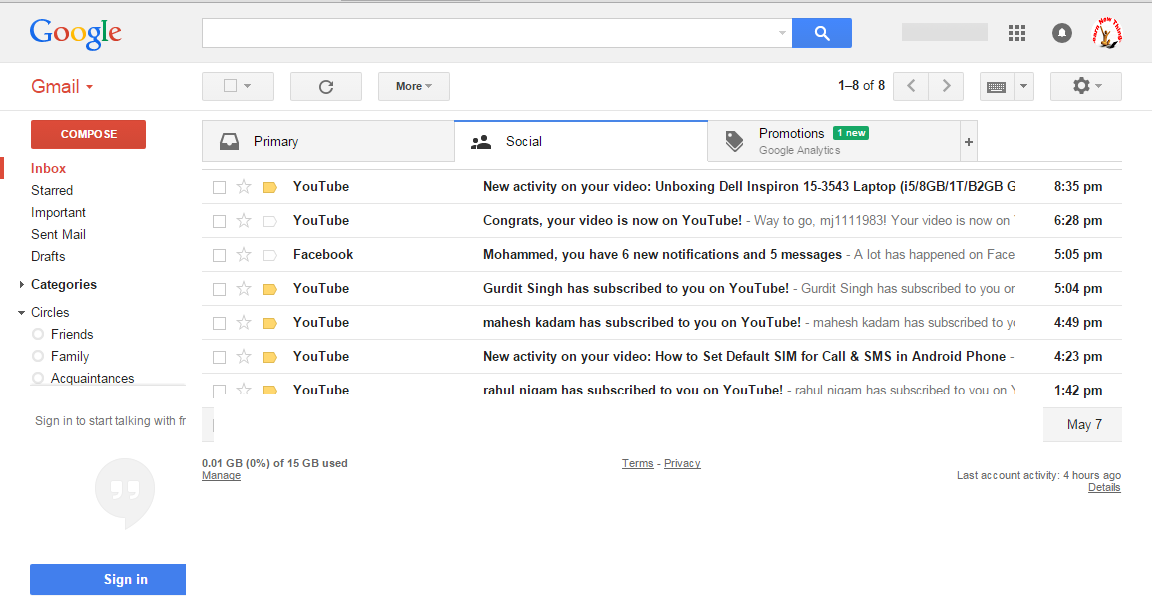Click the Google logo
Viewport: 1152px width, 605px height.
tap(76, 33)
